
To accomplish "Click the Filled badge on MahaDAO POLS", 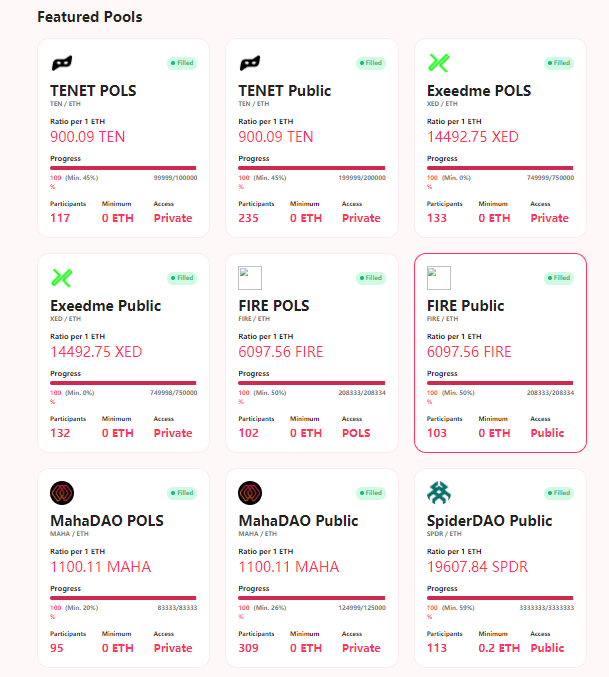I will click(x=182, y=493).
